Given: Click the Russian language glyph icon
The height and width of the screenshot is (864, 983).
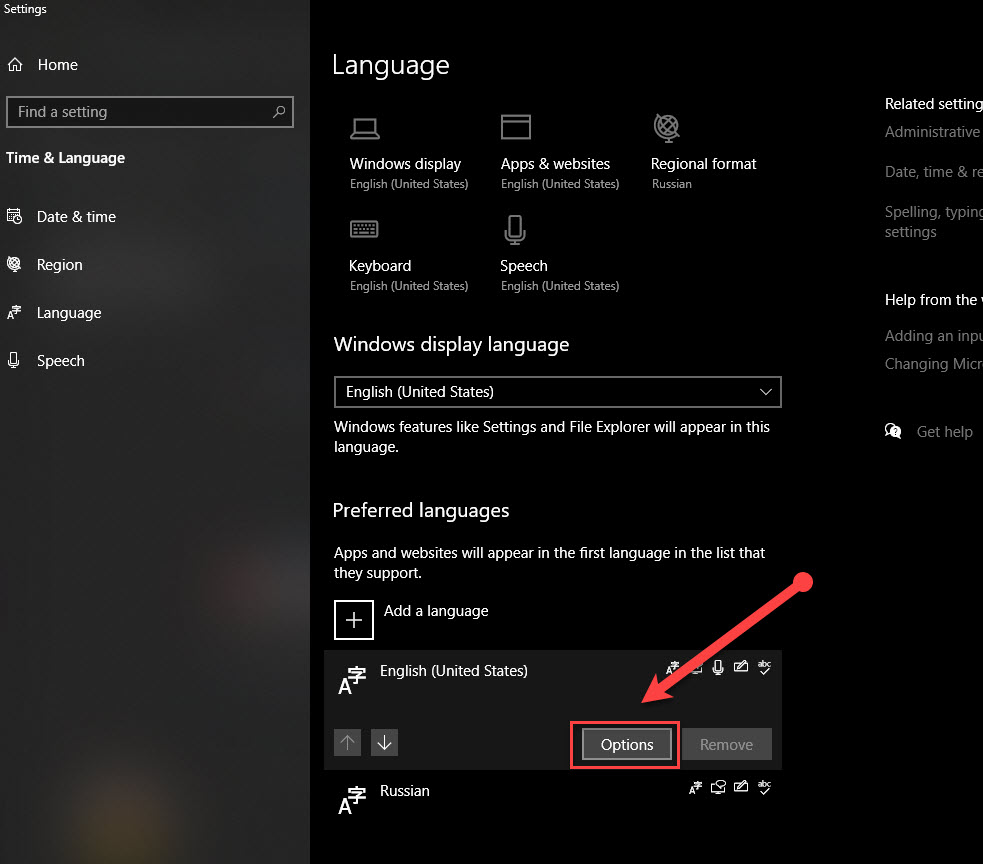Looking at the screenshot, I should click(352, 801).
